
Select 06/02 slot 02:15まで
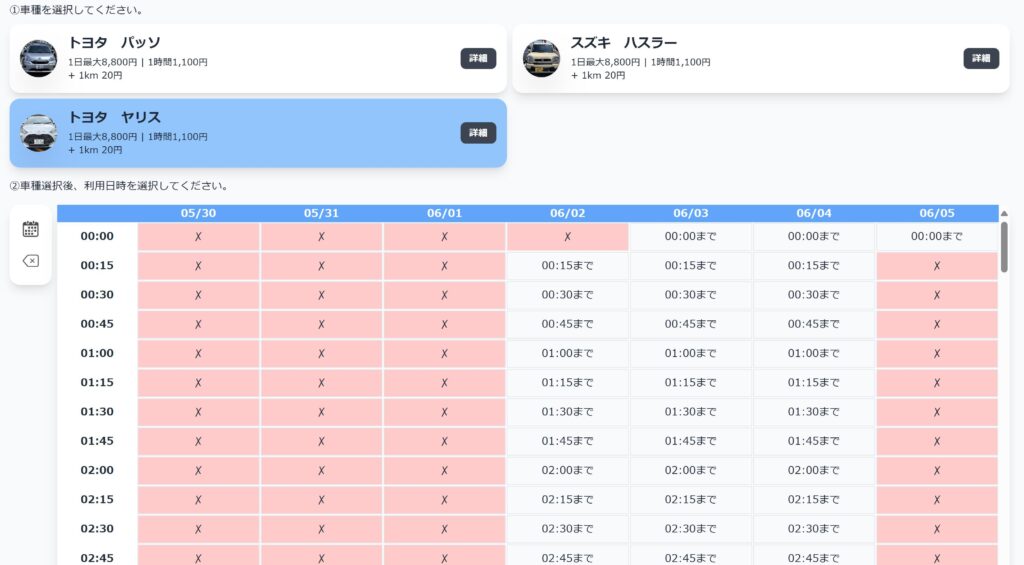[568, 500]
